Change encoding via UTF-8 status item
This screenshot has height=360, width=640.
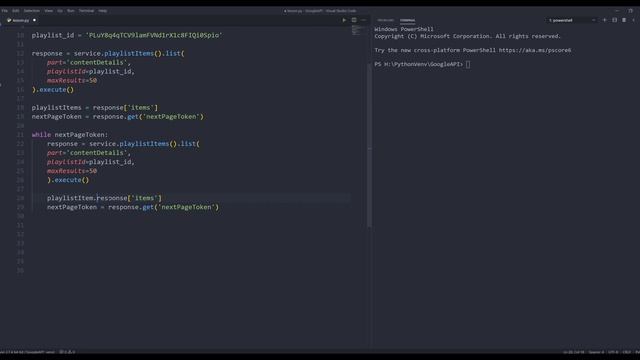[613, 352]
